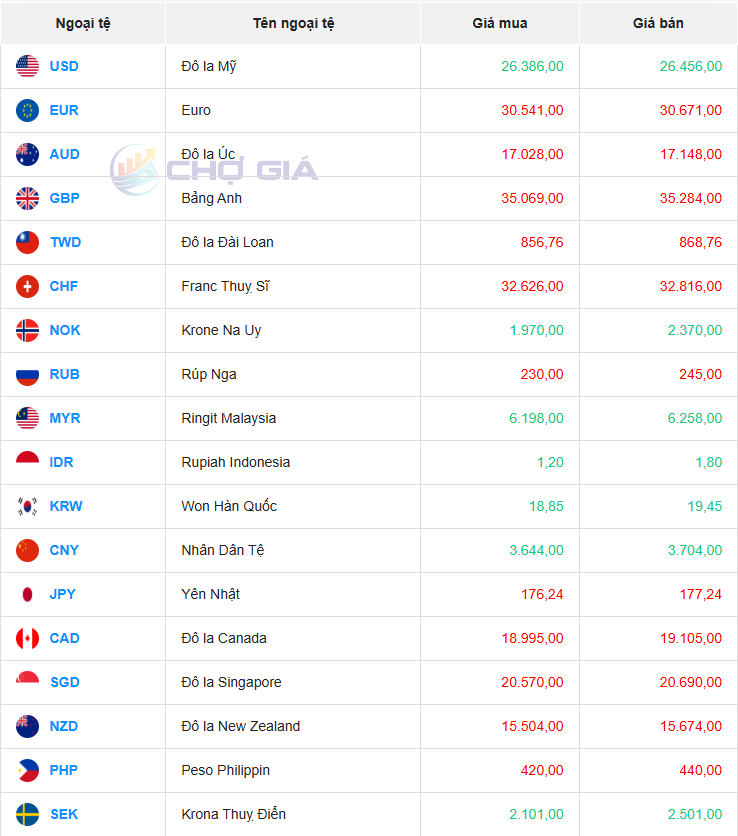This screenshot has width=738, height=836.
Task: Click the USD buy price 26.386,00
Action: click(x=533, y=67)
